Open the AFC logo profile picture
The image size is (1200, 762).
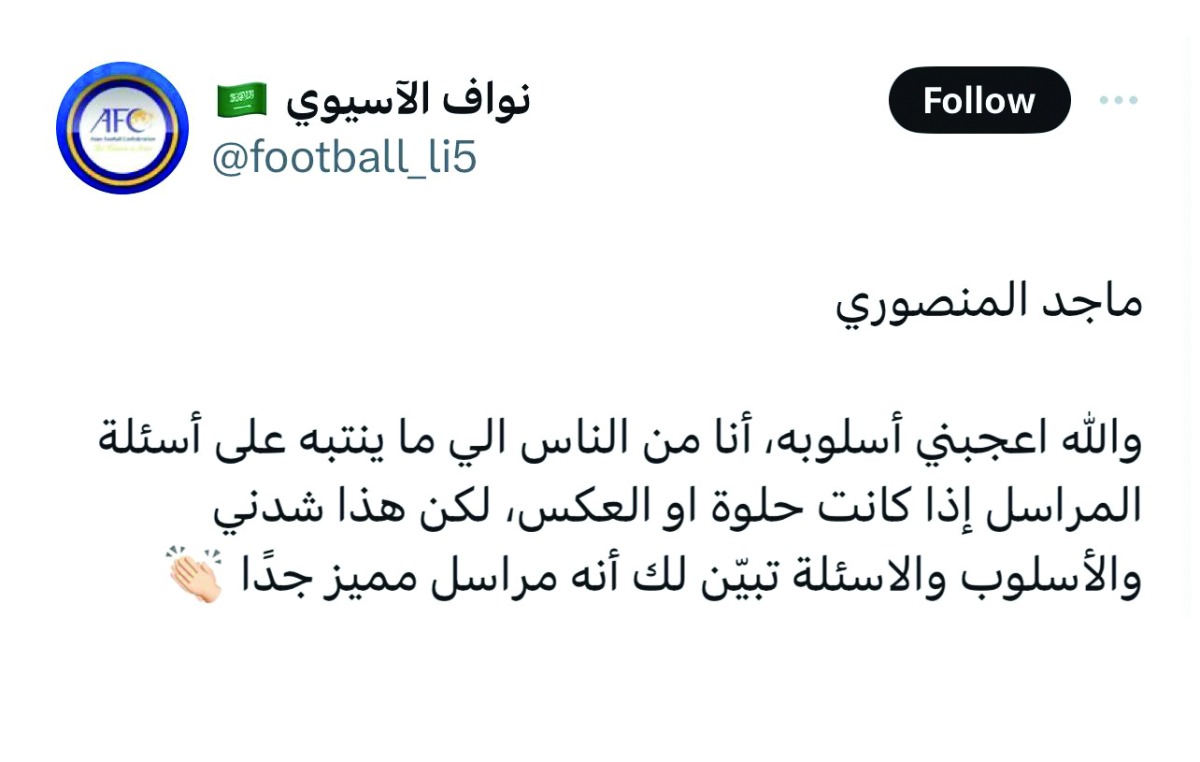(122, 128)
